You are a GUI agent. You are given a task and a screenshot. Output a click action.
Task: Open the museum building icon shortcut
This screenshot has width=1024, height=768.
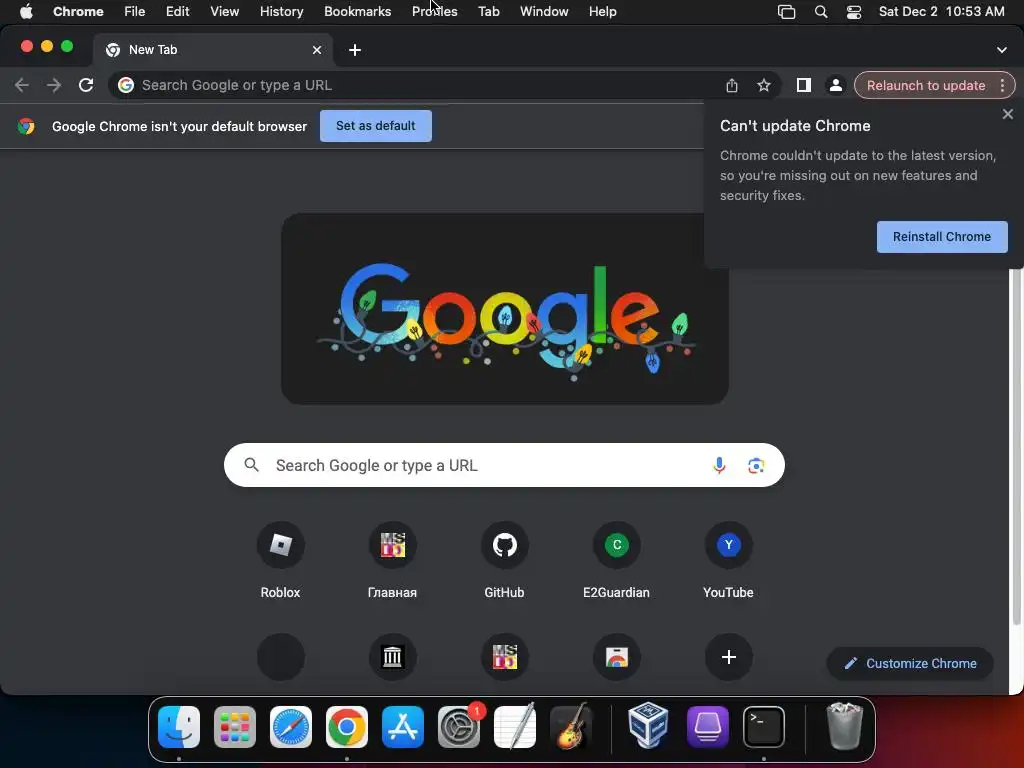[x=392, y=656]
